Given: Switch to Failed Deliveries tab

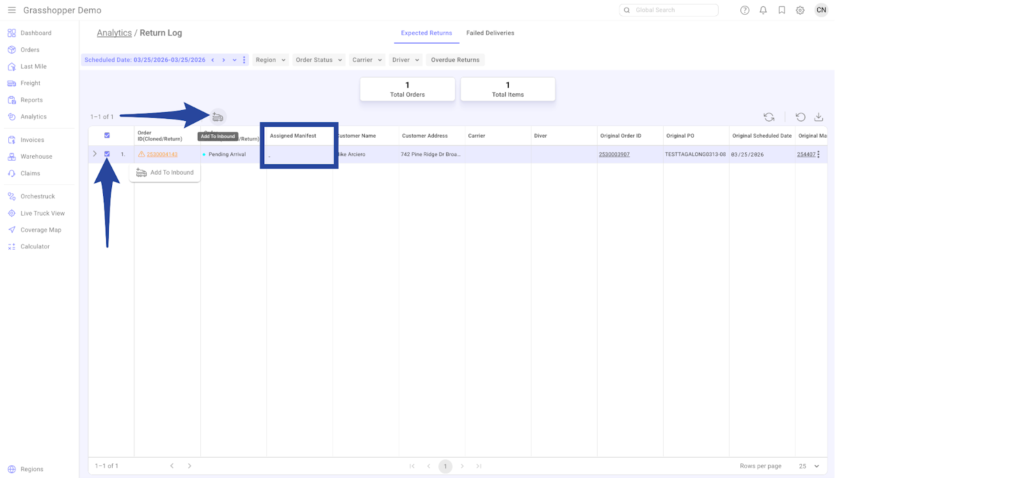Looking at the screenshot, I should click(x=490, y=33).
